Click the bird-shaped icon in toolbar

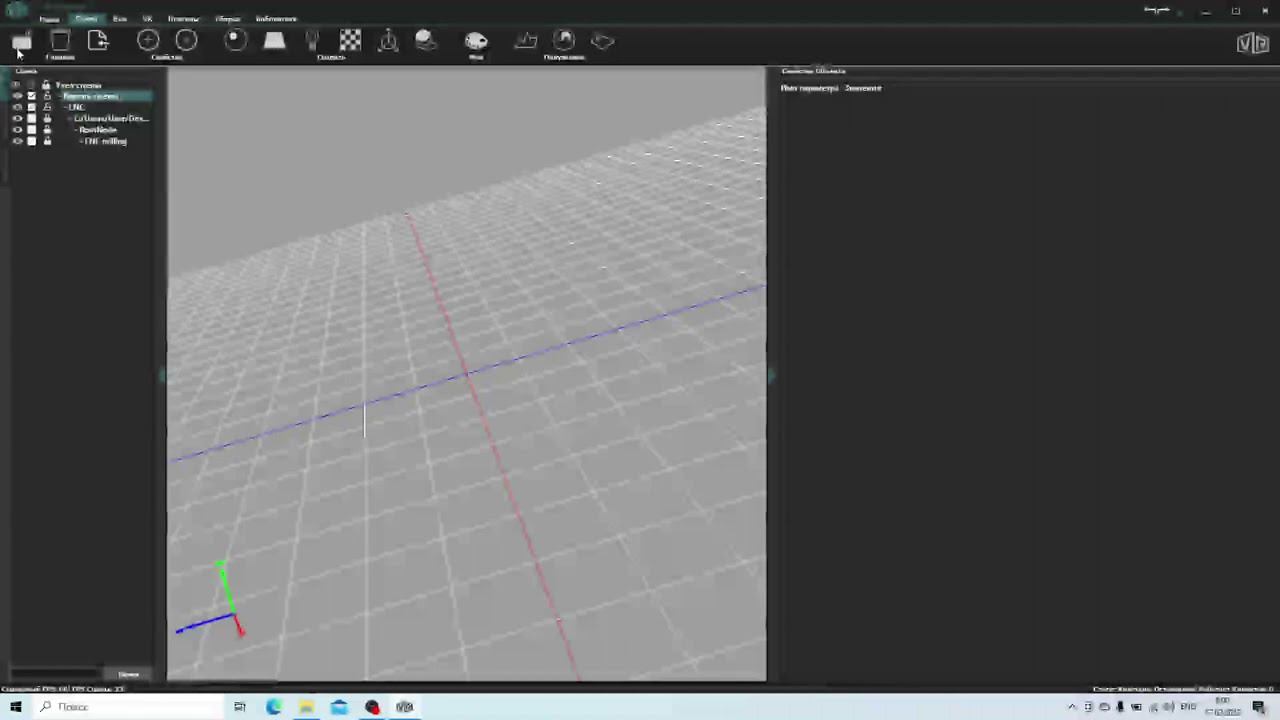click(476, 41)
